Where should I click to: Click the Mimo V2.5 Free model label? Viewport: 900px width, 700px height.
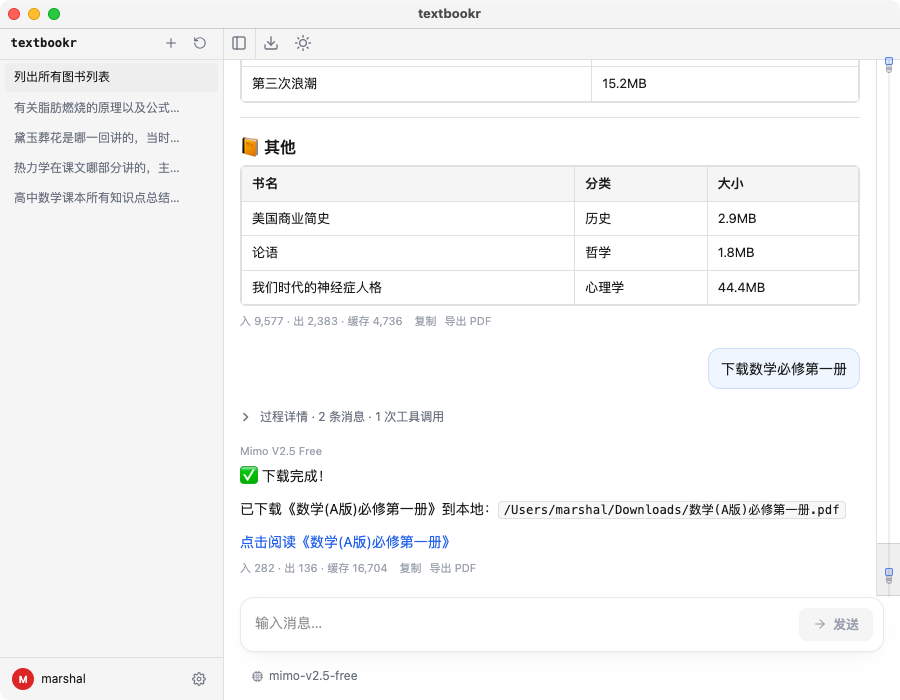(x=281, y=451)
